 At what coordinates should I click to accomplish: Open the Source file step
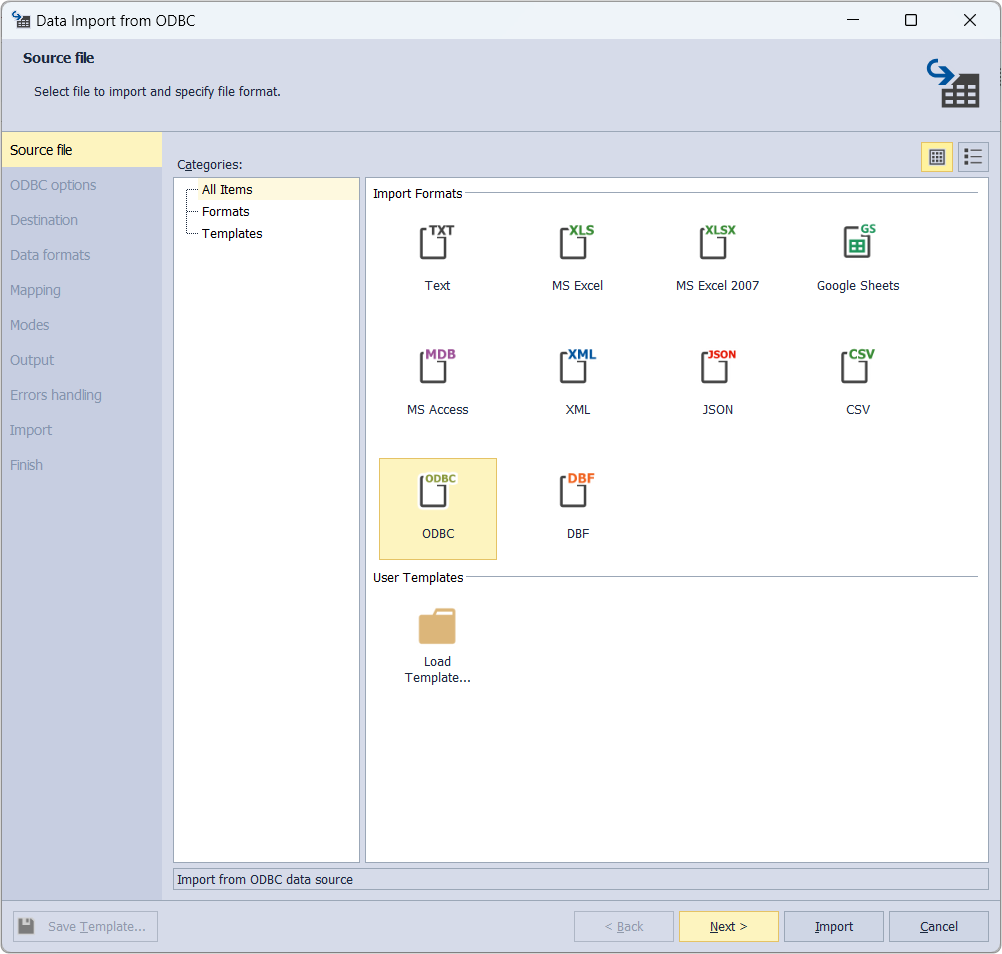[x=42, y=149]
